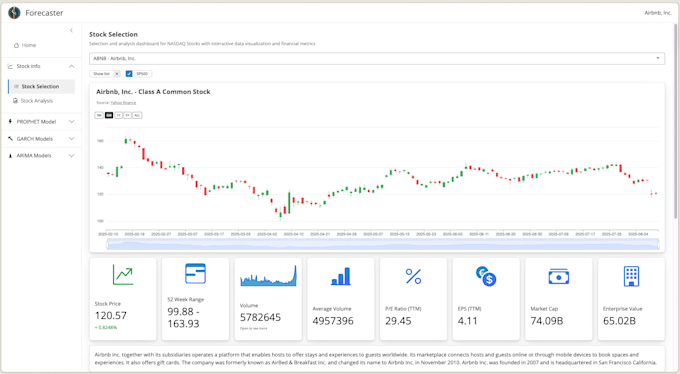Select the 5Y chart range button

pos(128,115)
